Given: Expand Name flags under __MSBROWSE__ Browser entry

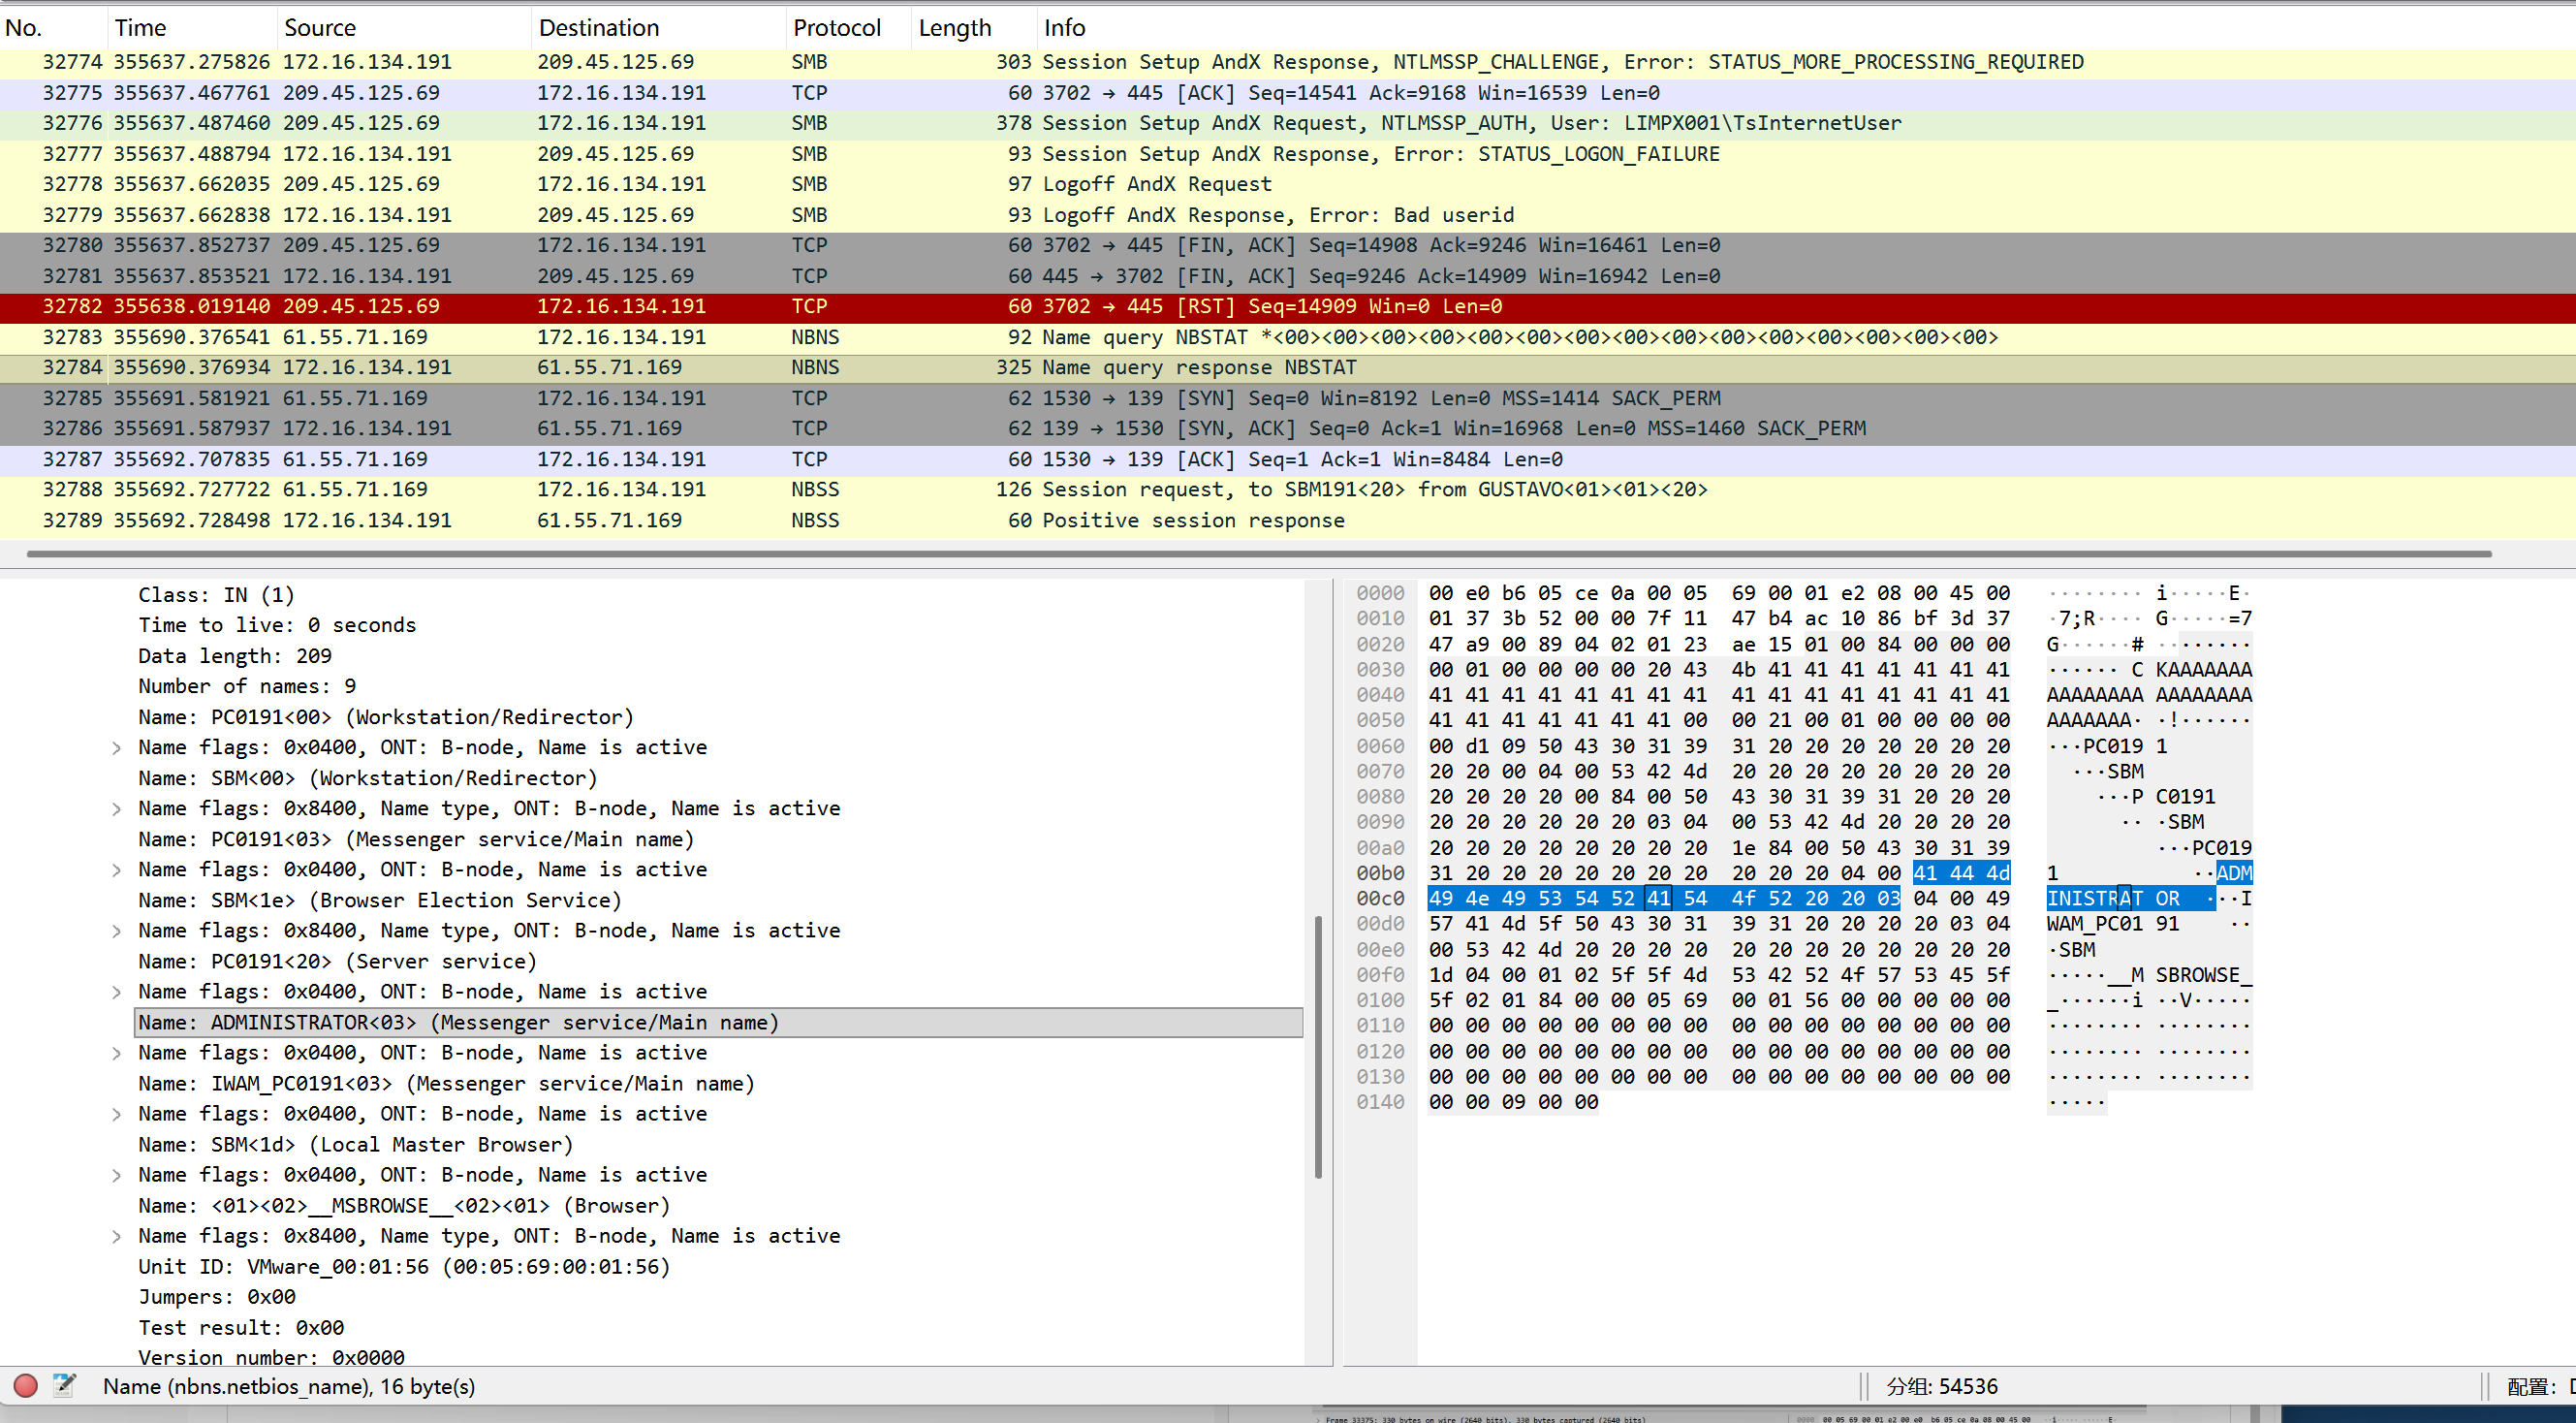Looking at the screenshot, I should click(x=117, y=1236).
